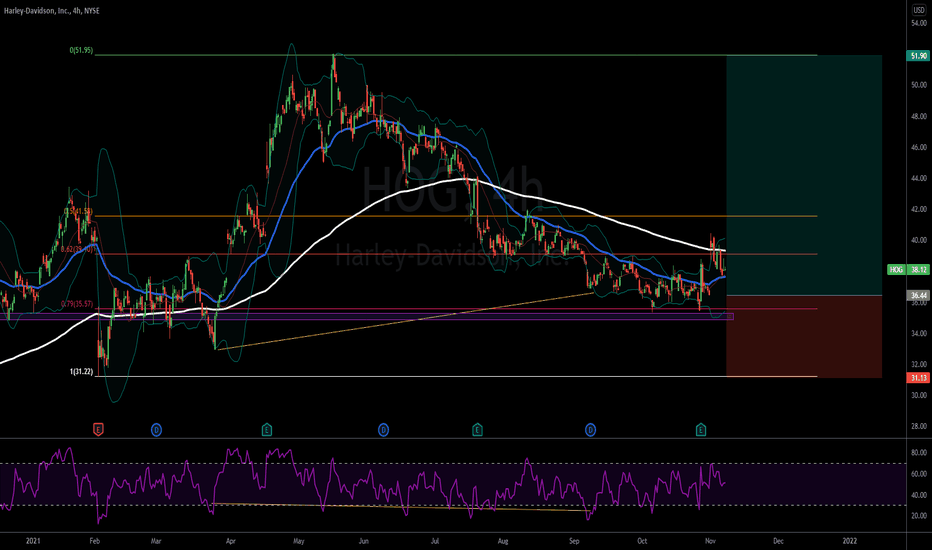The height and width of the screenshot is (550, 932).
Task: Select the 0.62(39.40) Fibonacci level label
Action: pyautogui.click(x=77, y=250)
